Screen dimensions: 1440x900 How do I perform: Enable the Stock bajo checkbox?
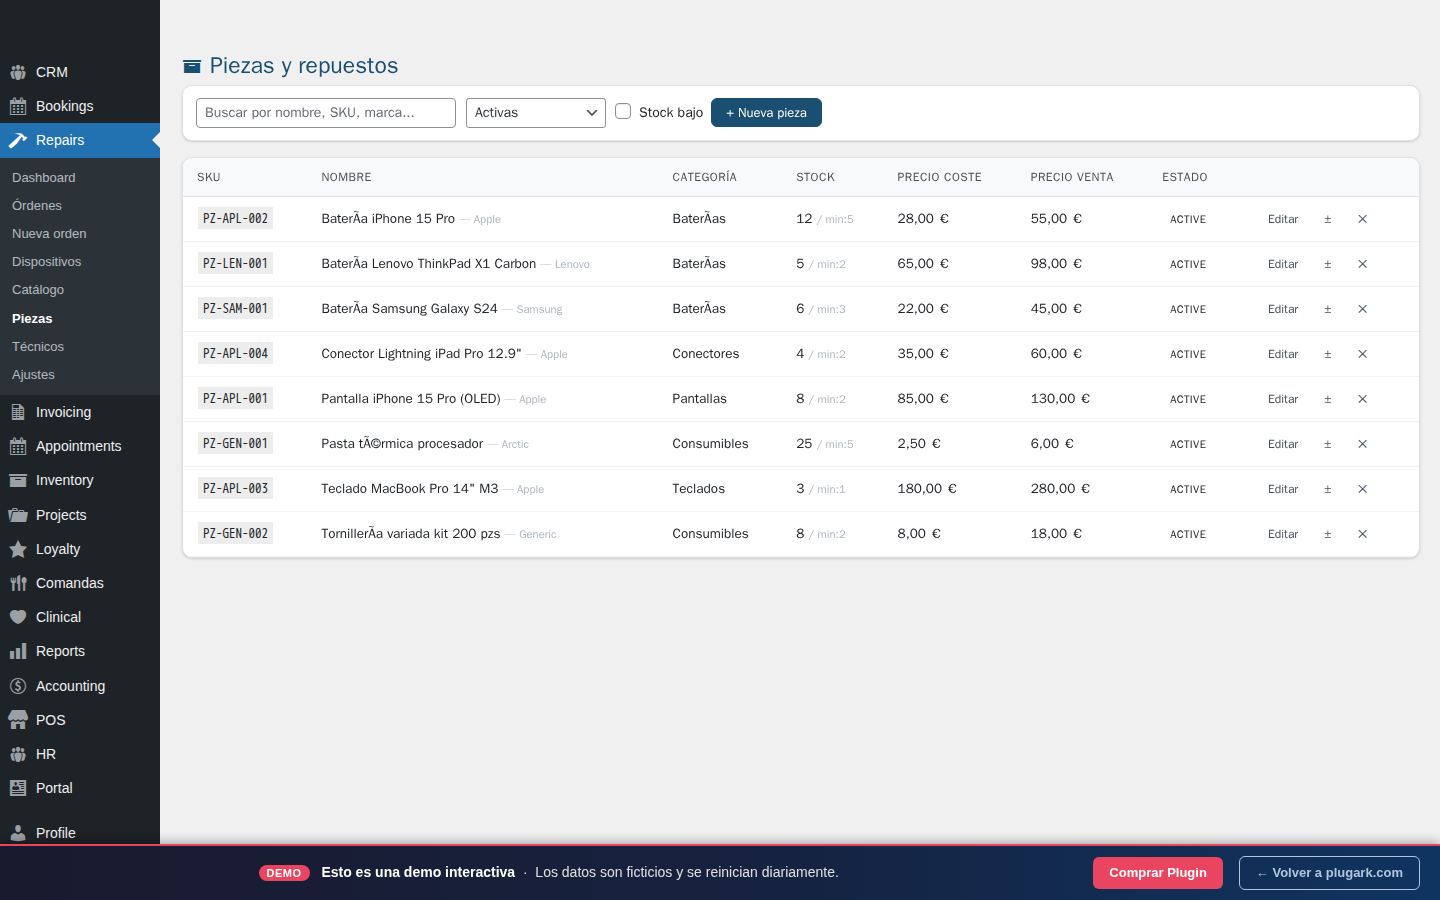click(x=623, y=112)
